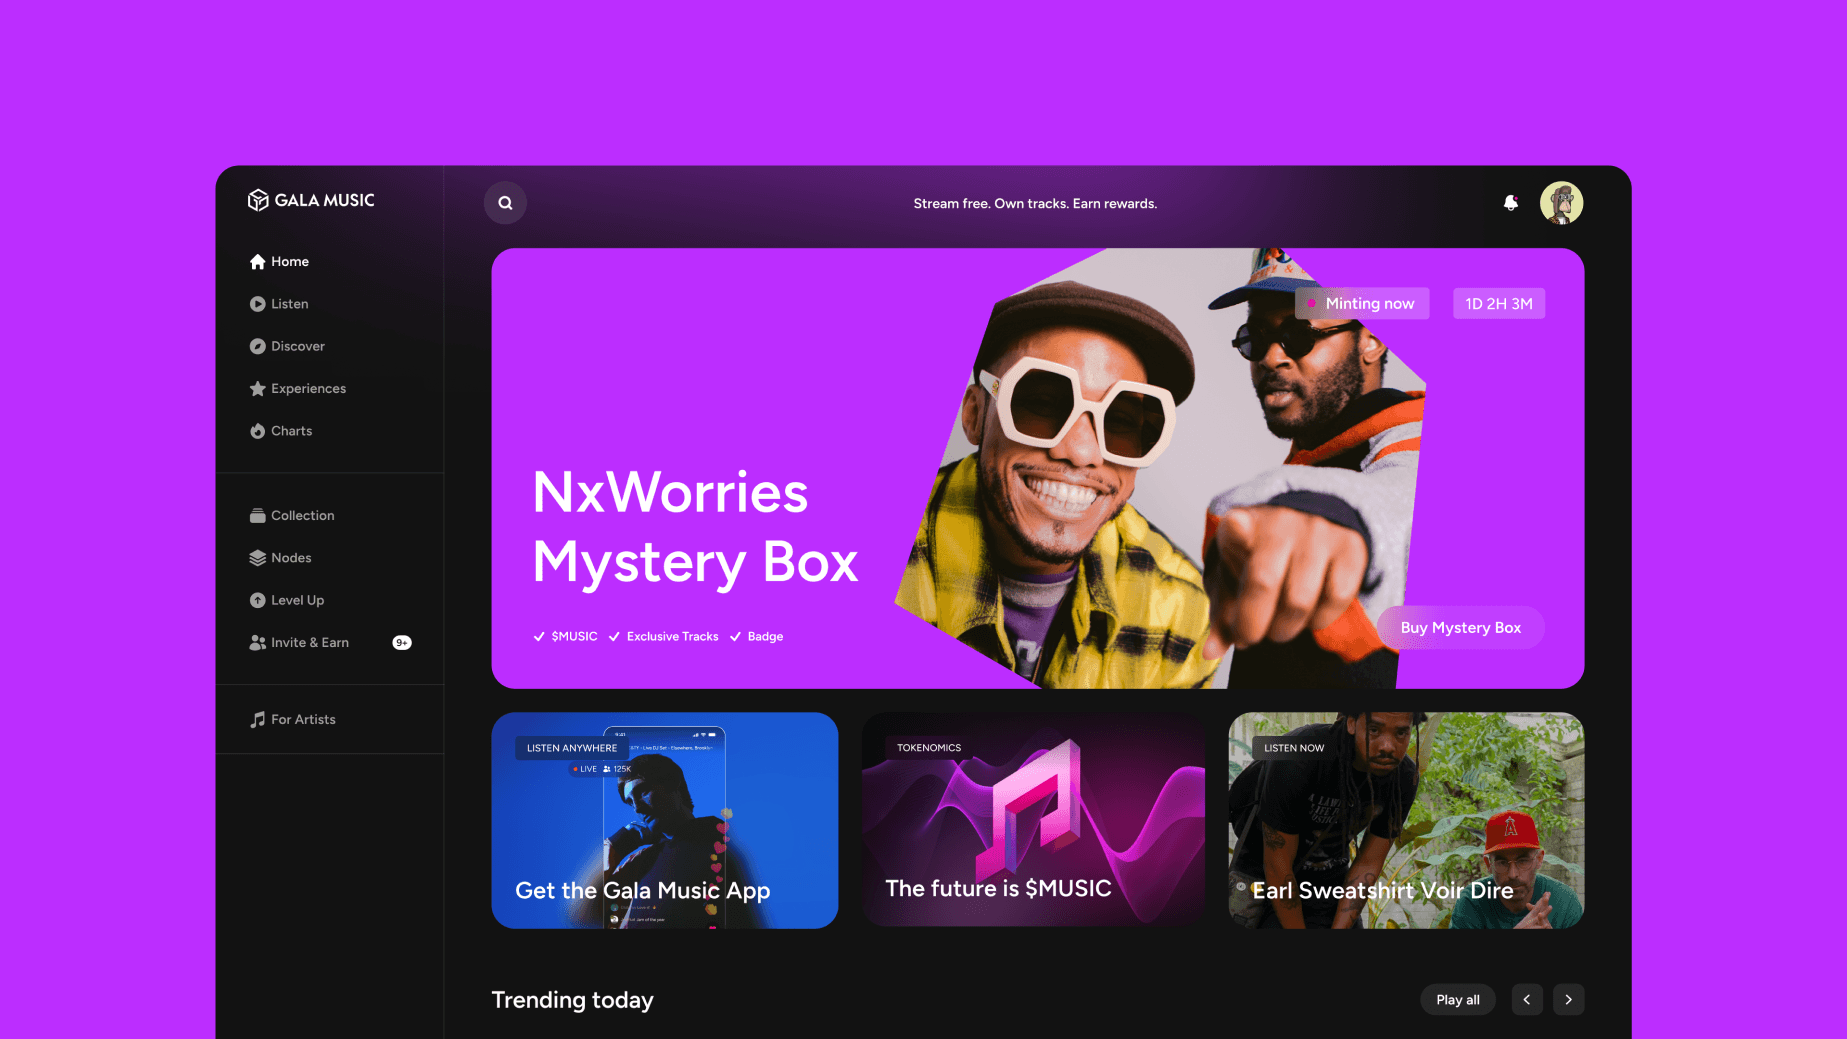Click the Listen play icon in sidebar
Screen dimensions: 1847x1039
[258, 304]
